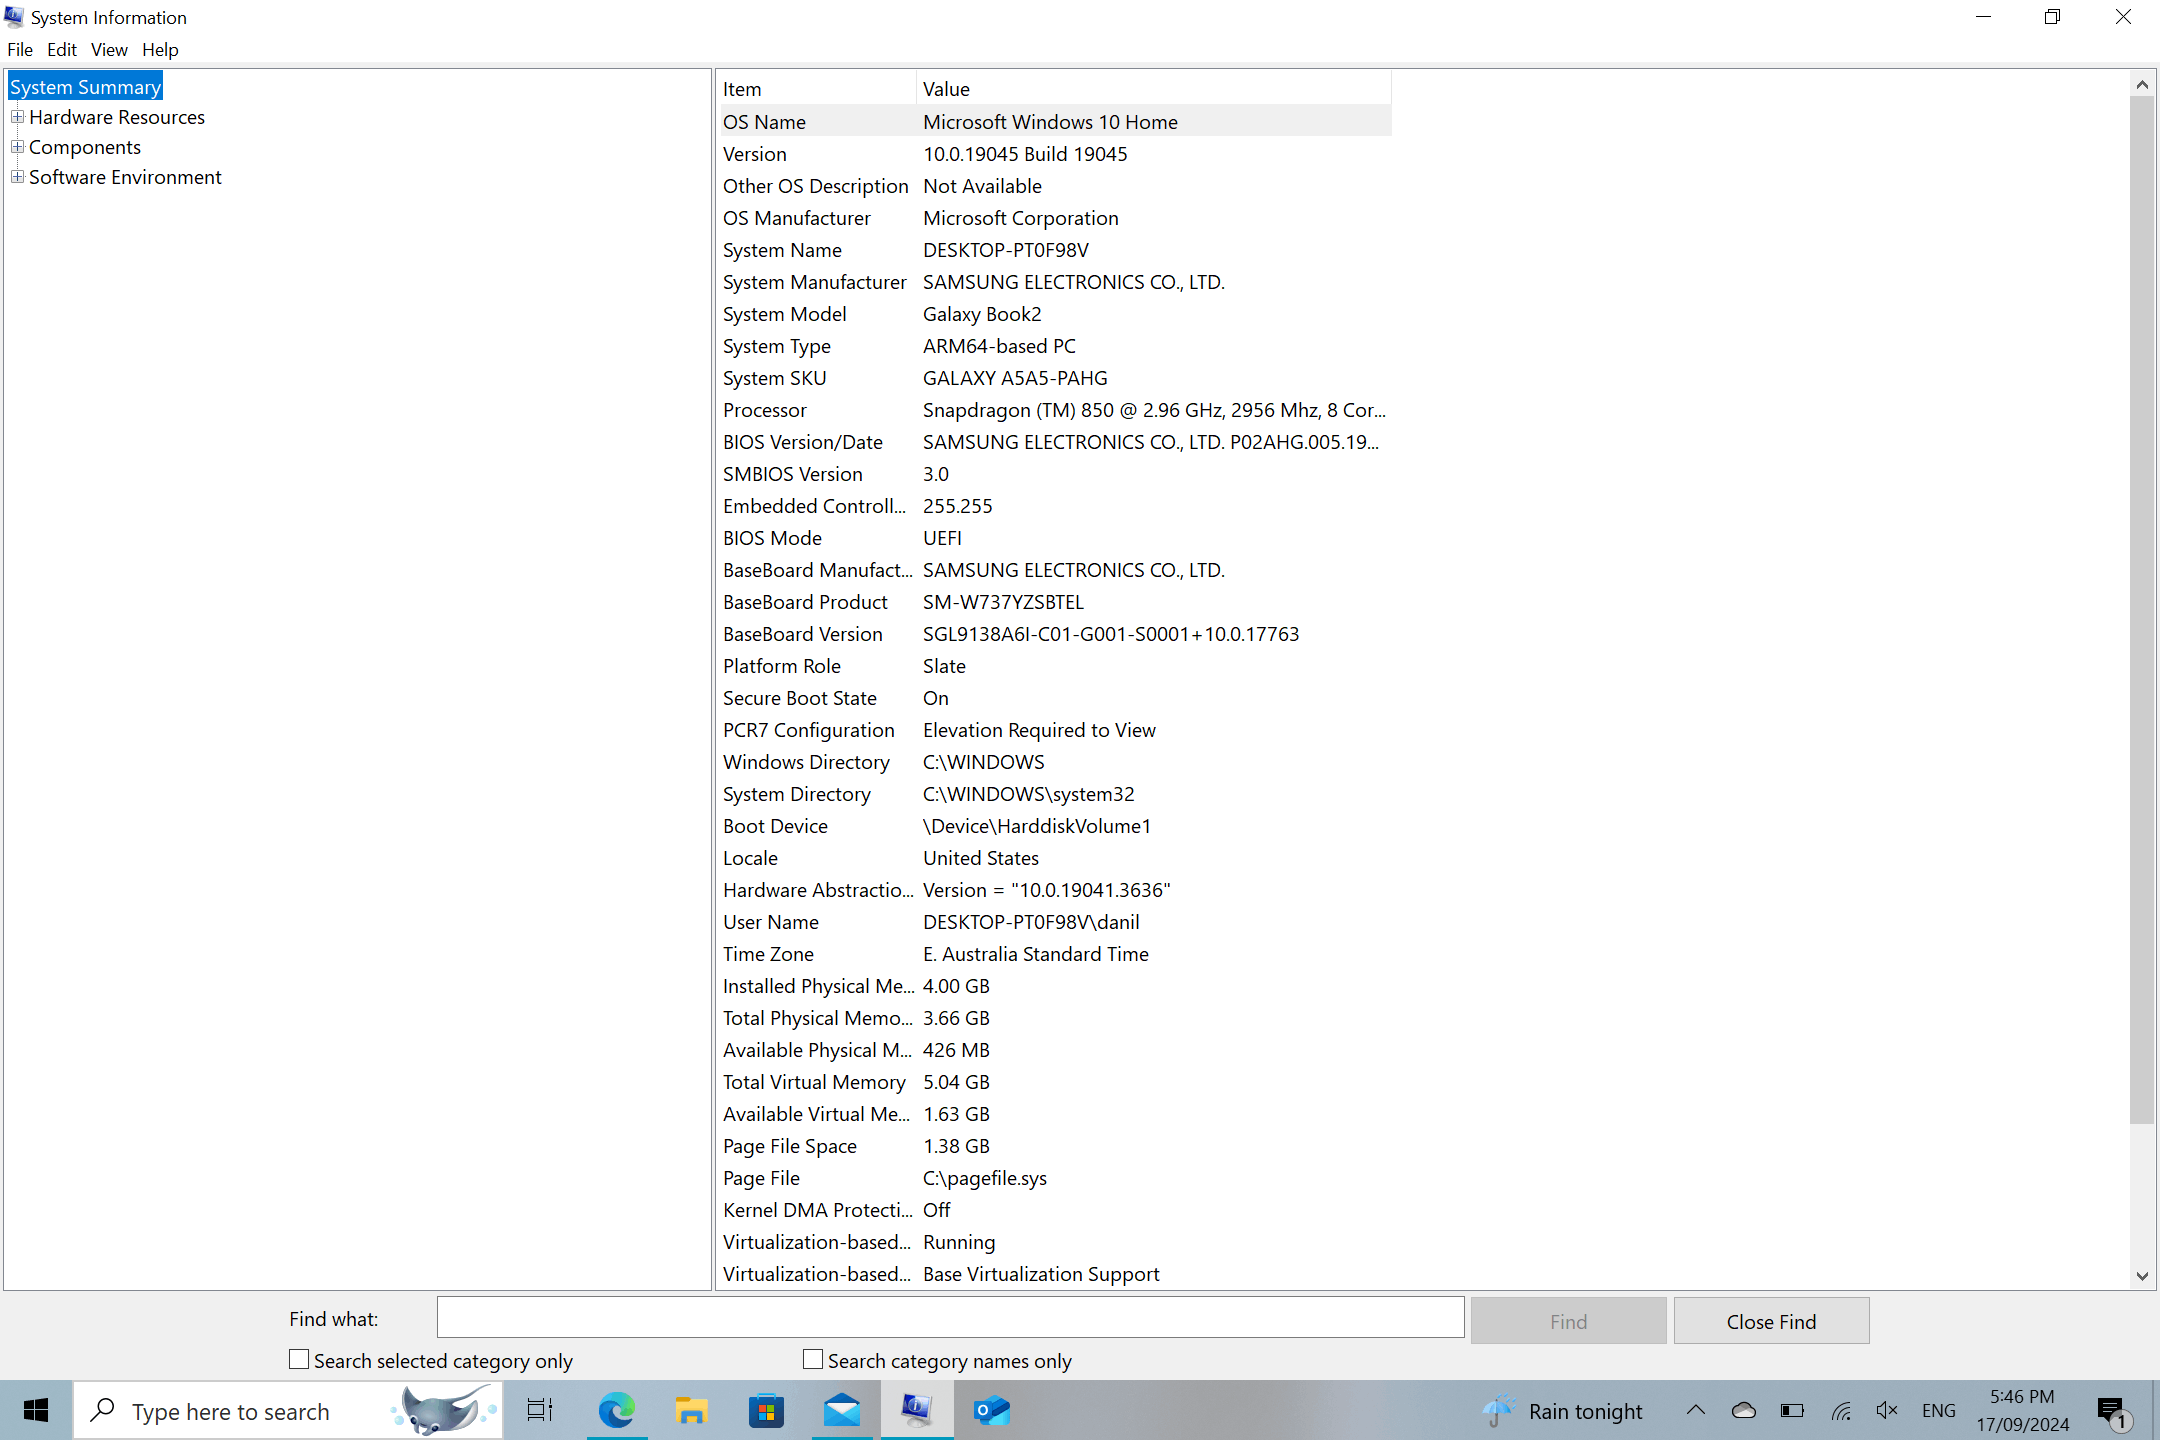Screen dimensions: 2160x1440
Task: Open the View menu
Action: [109, 49]
